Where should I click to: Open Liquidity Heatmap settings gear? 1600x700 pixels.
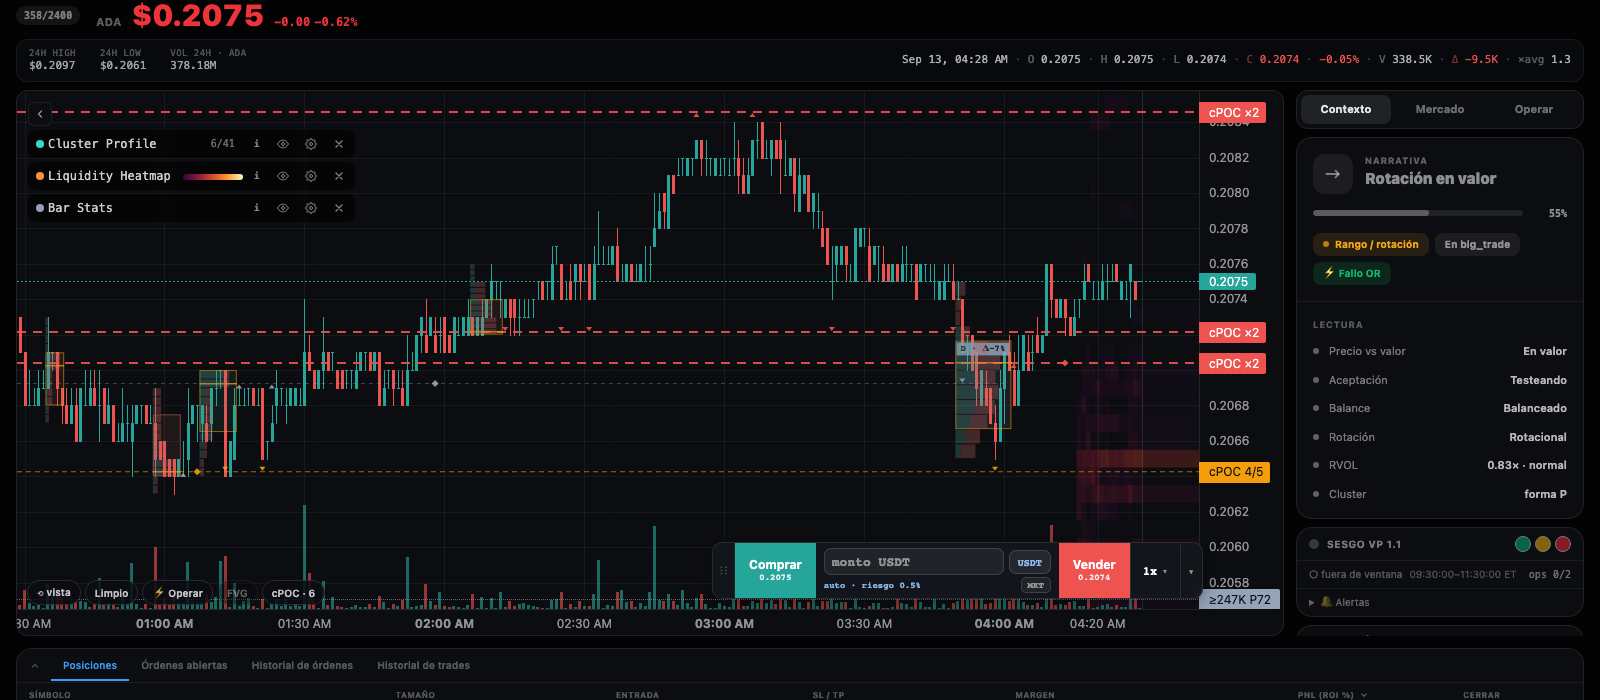pos(311,176)
